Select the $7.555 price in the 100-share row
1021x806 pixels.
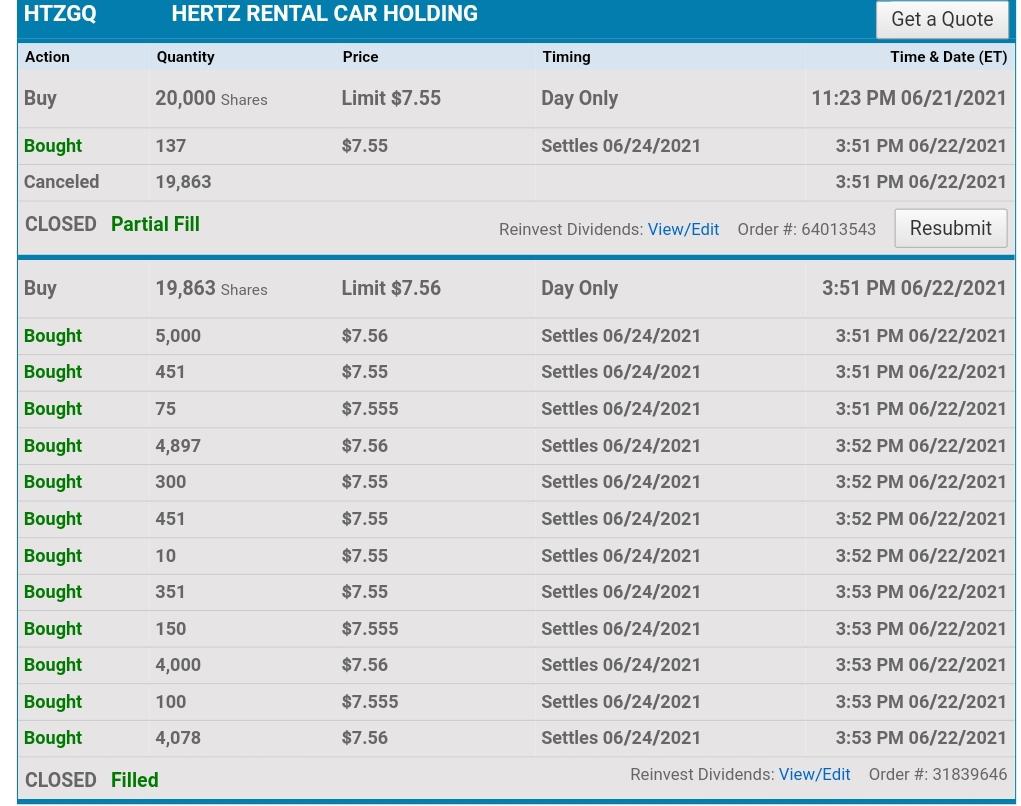click(x=370, y=702)
